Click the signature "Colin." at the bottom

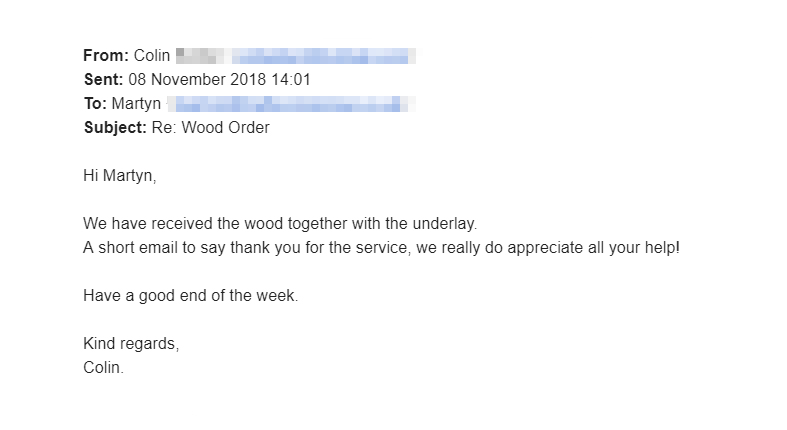(104, 368)
